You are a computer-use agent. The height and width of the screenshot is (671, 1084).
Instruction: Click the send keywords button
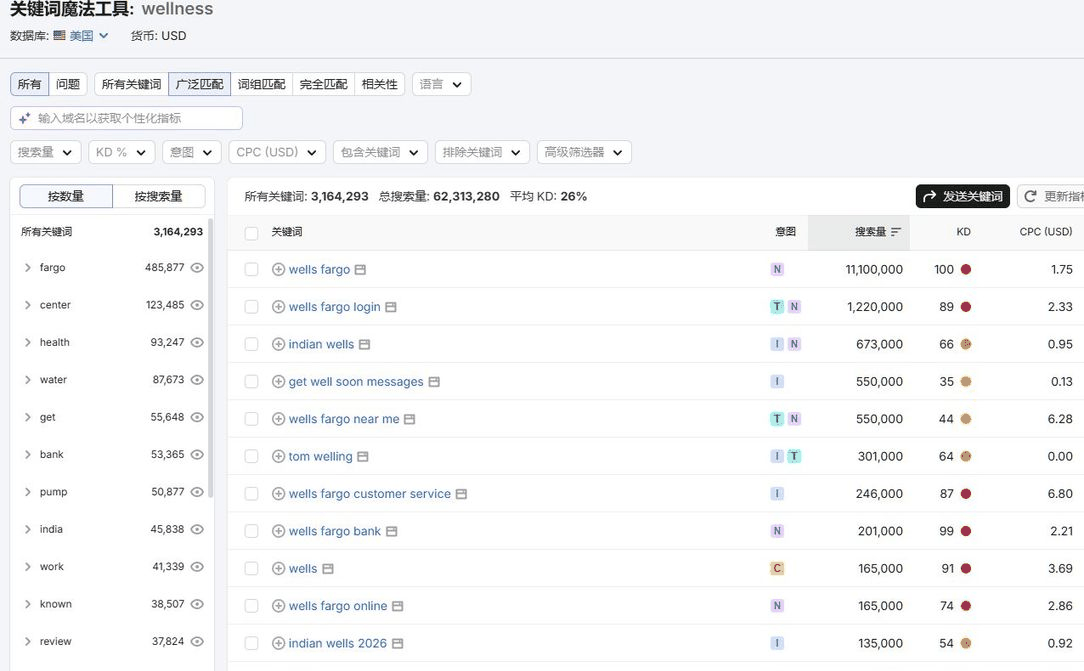(962, 196)
